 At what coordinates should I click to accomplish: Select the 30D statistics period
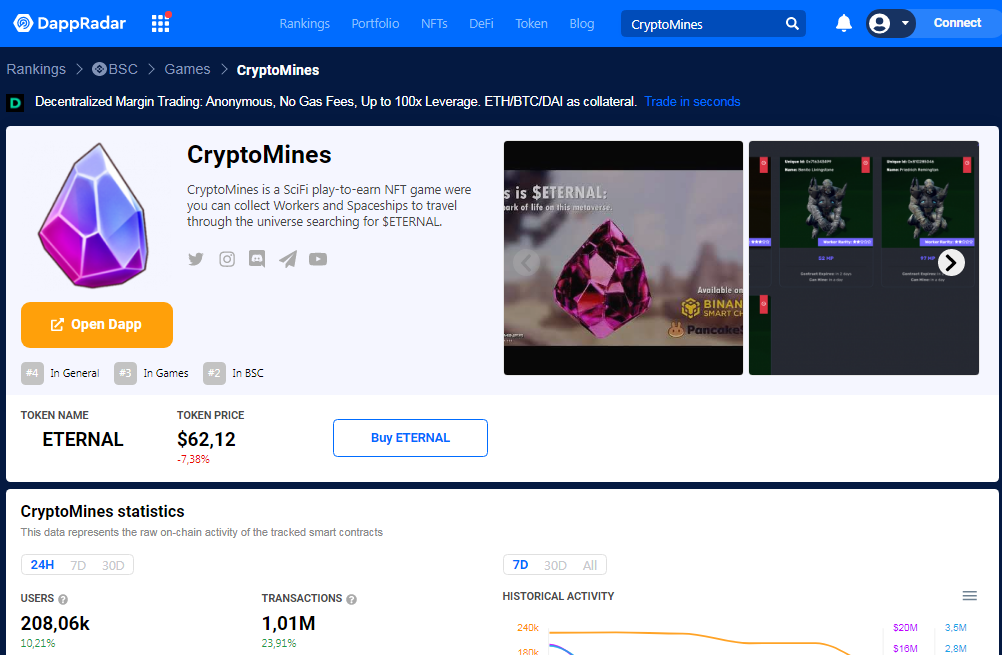click(113, 565)
